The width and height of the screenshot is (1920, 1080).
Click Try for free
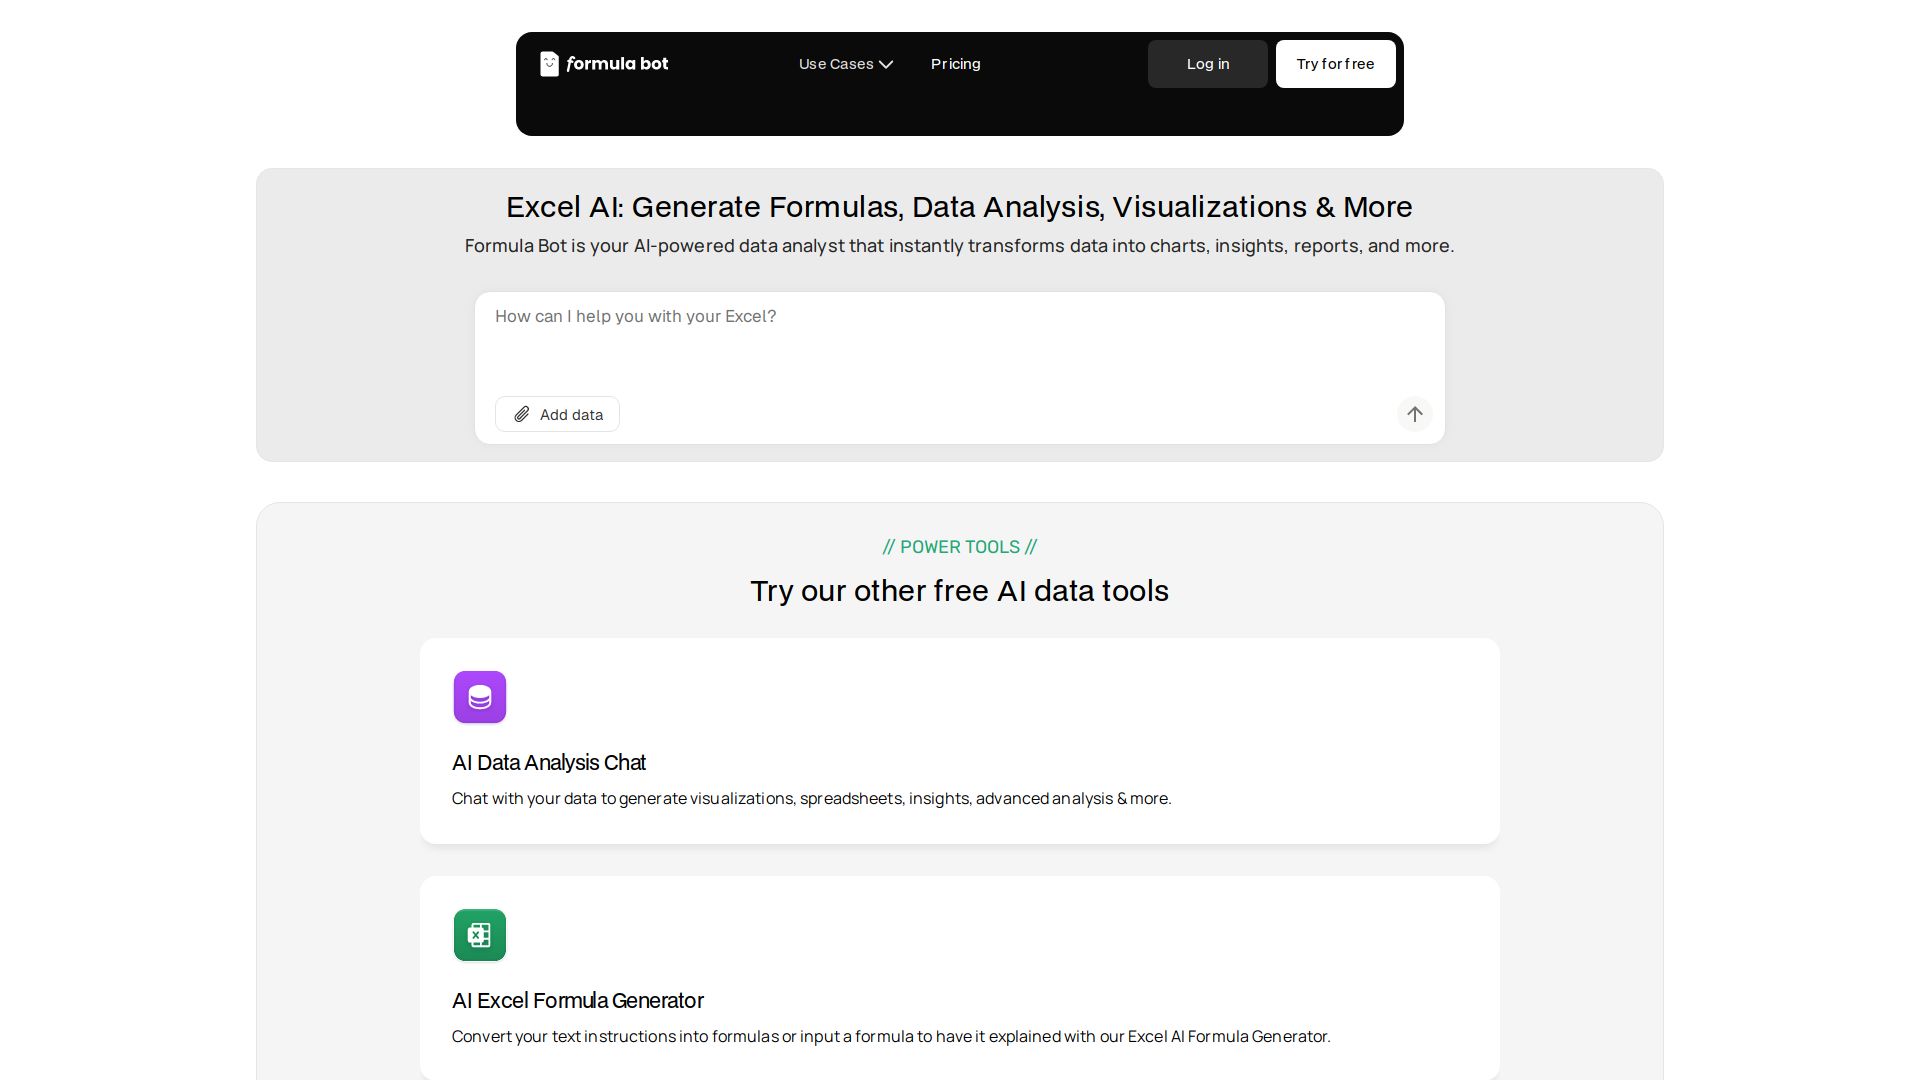[x=1335, y=63]
